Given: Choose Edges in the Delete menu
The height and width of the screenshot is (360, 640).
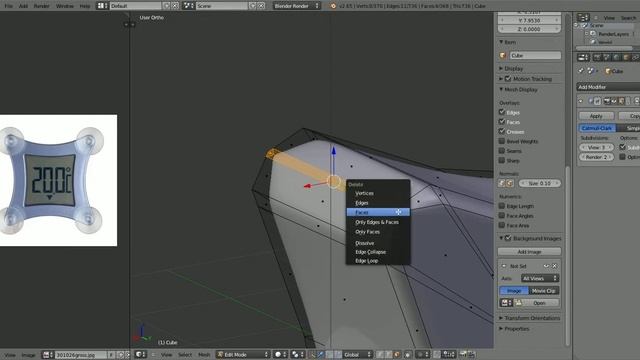Looking at the screenshot, I should pos(378,203).
